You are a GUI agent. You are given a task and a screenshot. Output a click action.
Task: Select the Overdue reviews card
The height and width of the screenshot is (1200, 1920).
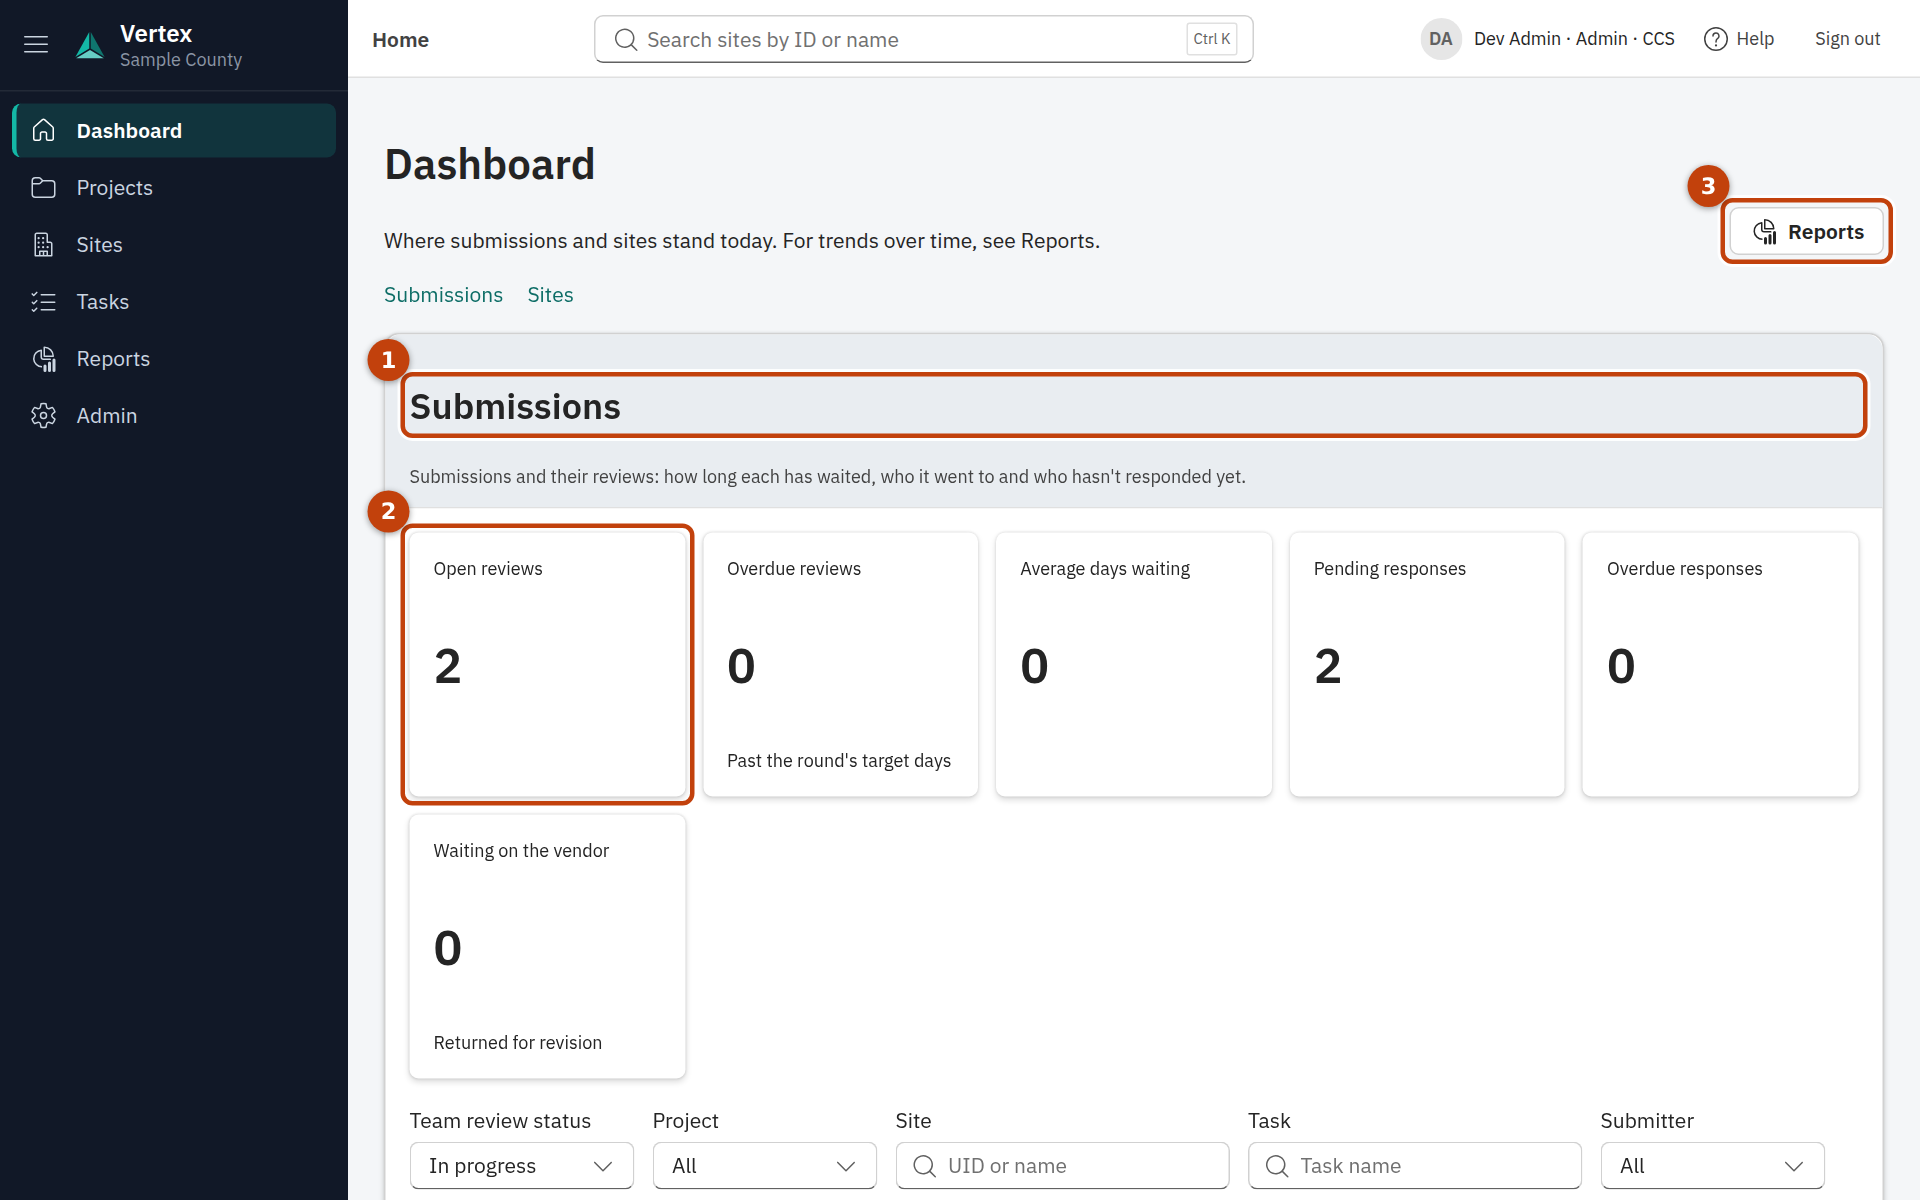[x=840, y=664]
